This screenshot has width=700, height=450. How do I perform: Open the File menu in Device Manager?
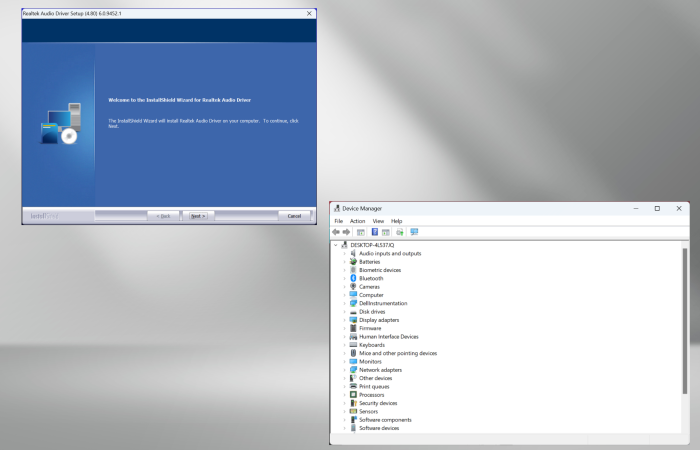[339, 221]
